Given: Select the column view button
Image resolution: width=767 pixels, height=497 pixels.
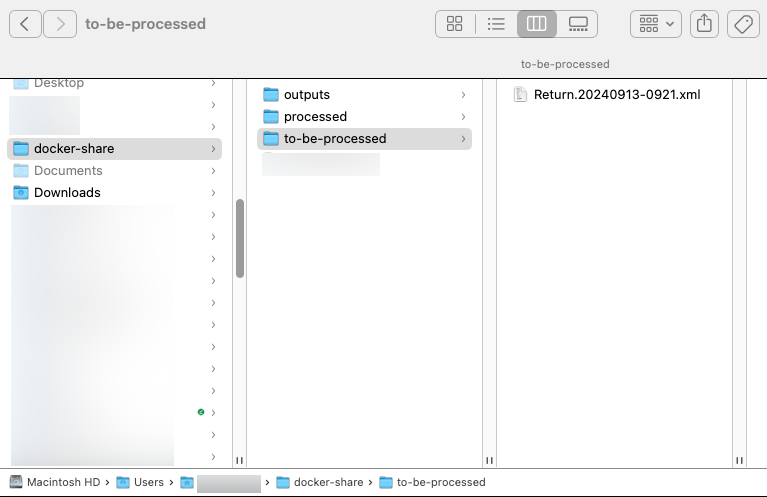Looking at the screenshot, I should 537,24.
